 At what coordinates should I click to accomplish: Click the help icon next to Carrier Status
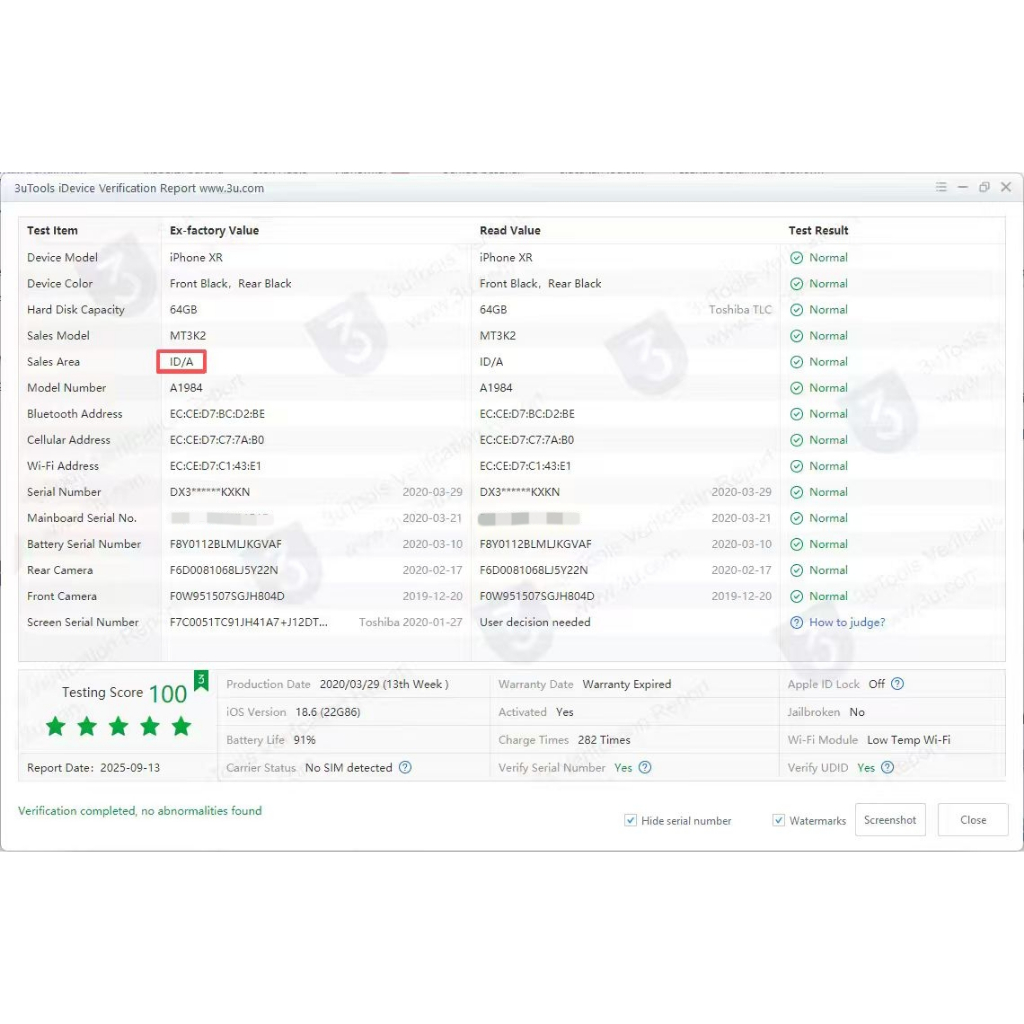pos(405,768)
